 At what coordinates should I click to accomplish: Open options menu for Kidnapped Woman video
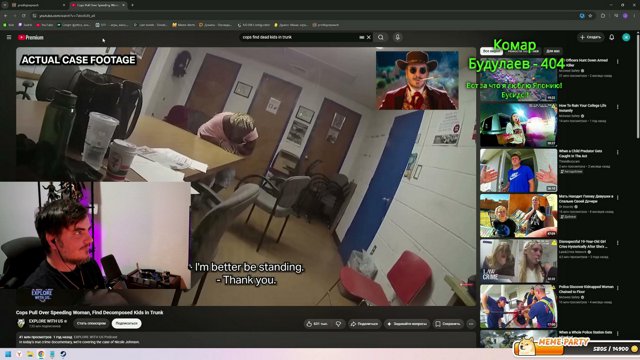coord(618,288)
